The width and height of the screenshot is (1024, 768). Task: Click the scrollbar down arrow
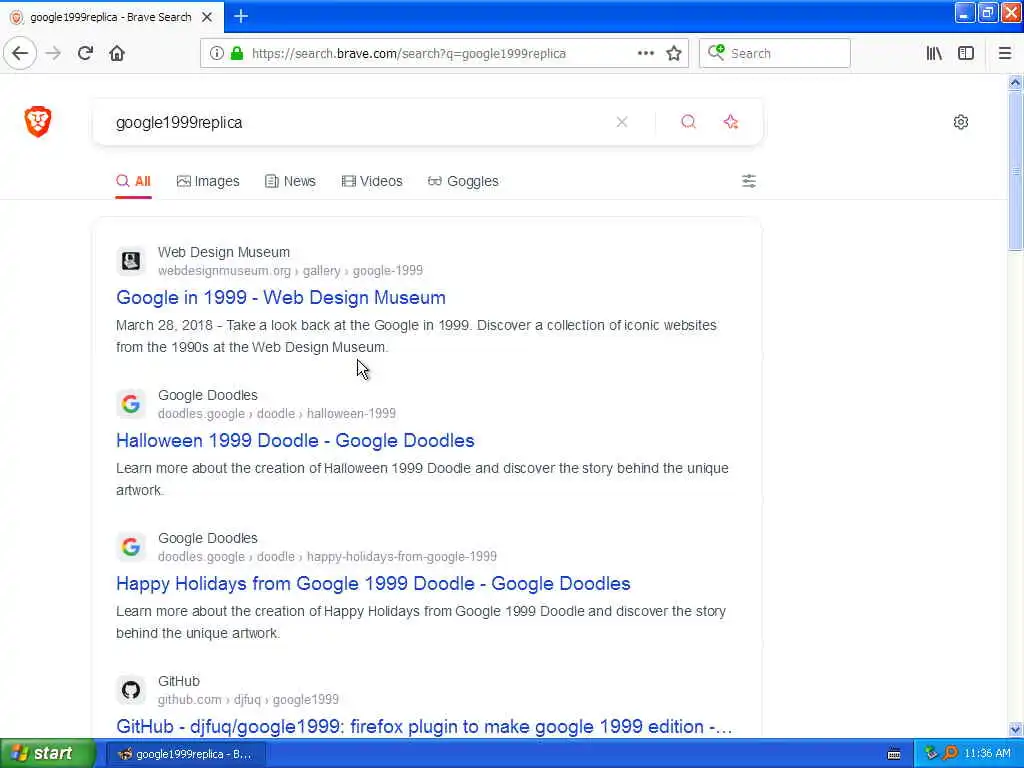pyautogui.click(x=1015, y=729)
